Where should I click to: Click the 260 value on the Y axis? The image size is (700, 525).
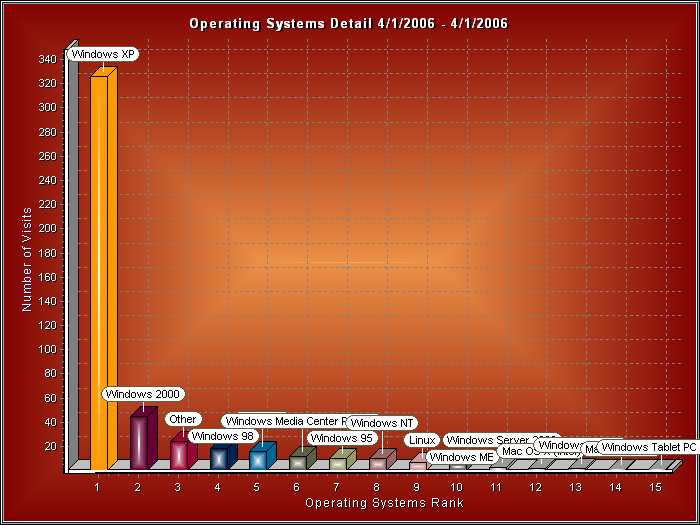coord(48,156)
